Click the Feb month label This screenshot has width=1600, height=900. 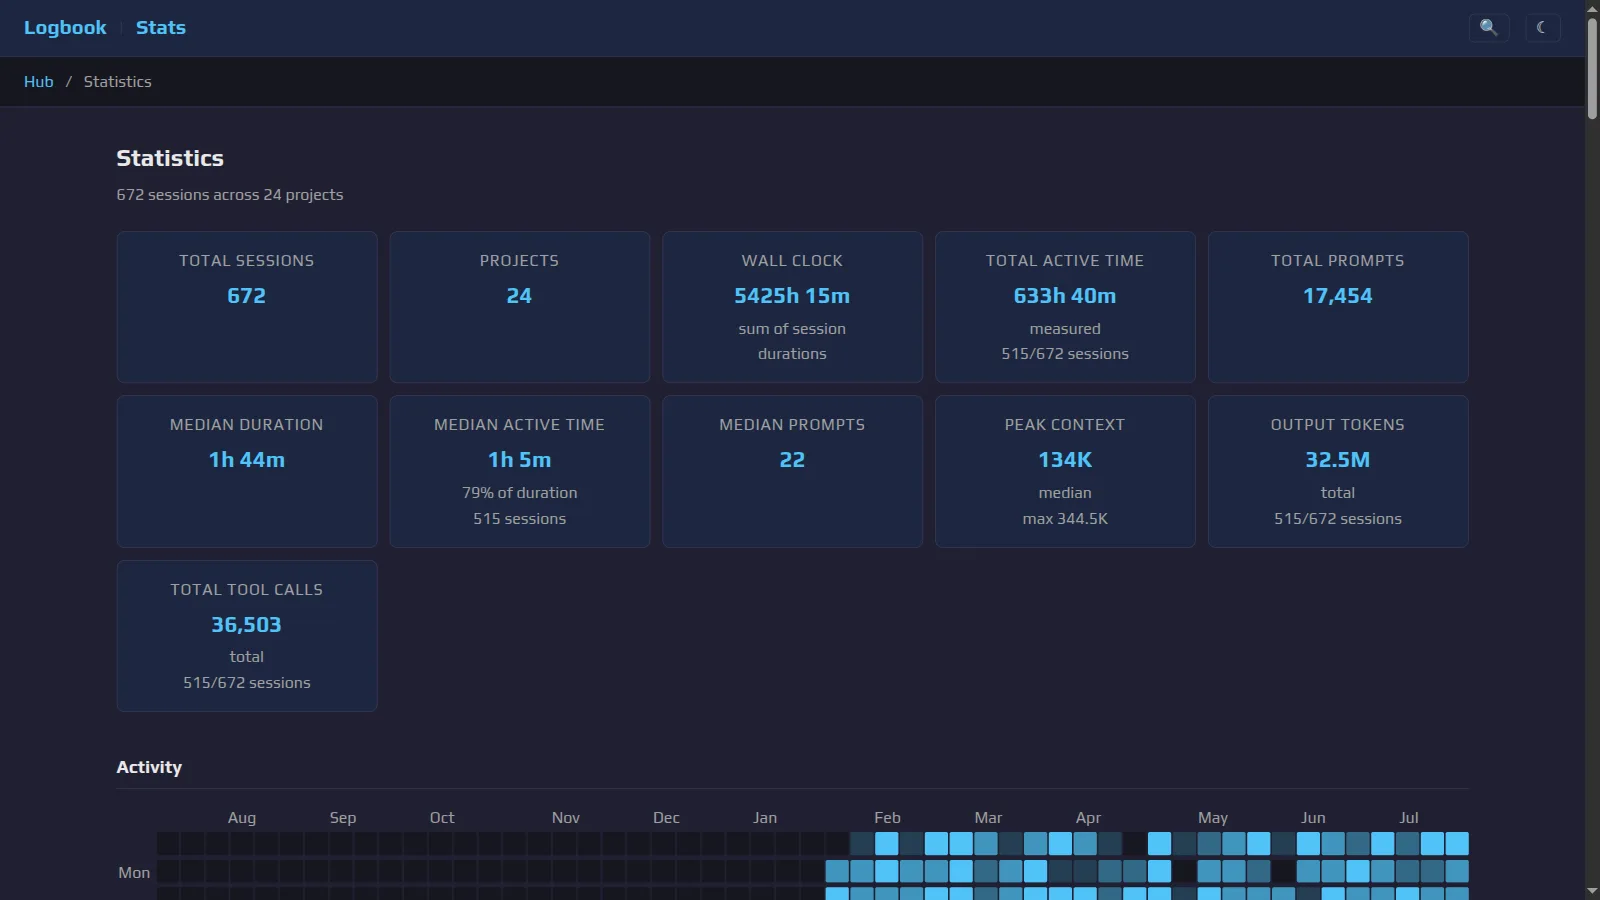[888, 818]
